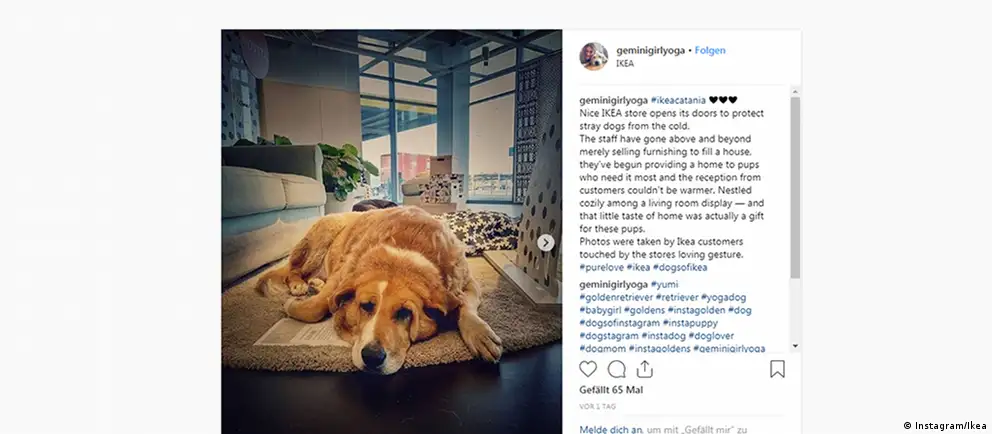This screenshot has height=434, width=992.
Task: Share the post with share icon
Action: click(x=644, y=369)
